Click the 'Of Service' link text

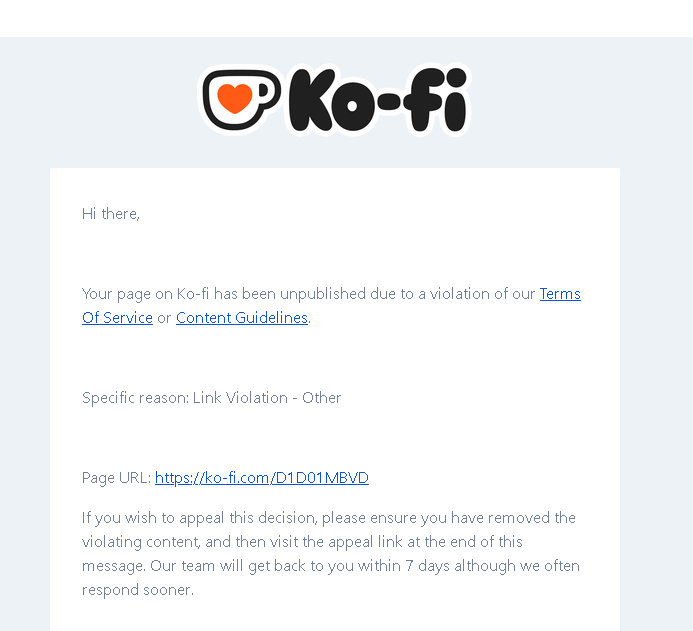(117, 318)
